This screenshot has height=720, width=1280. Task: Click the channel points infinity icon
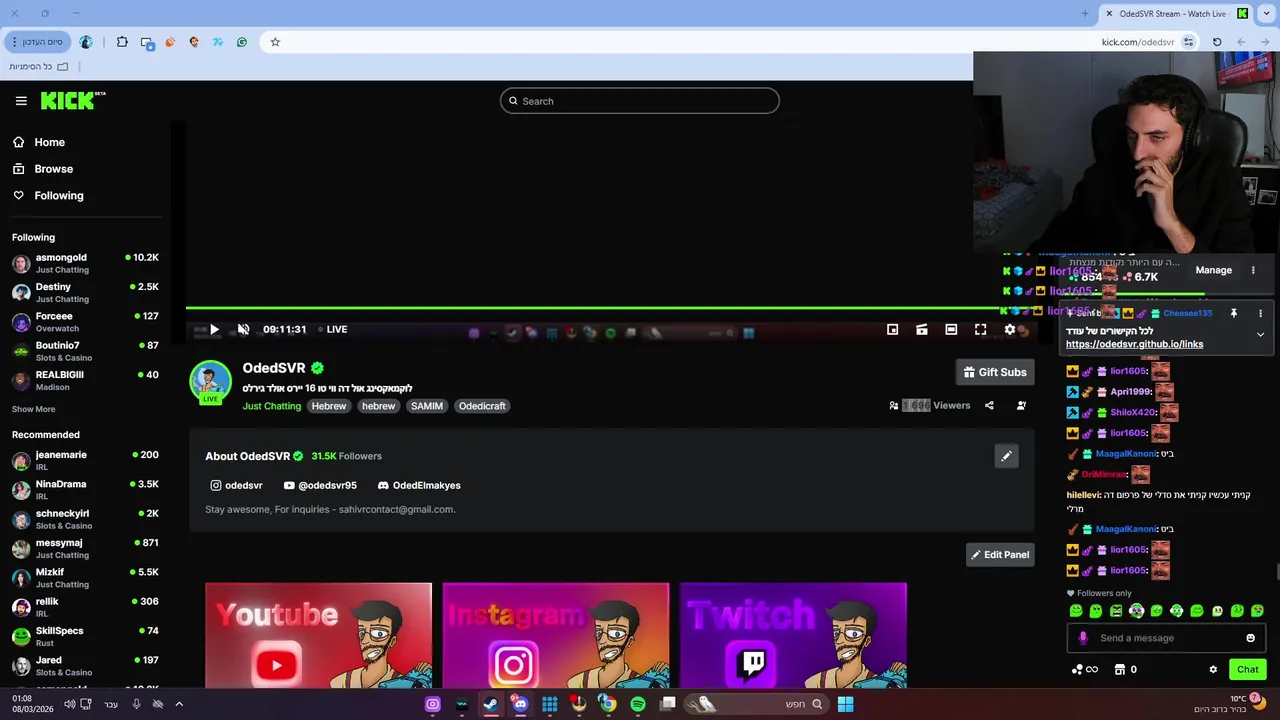(1085, 670)
